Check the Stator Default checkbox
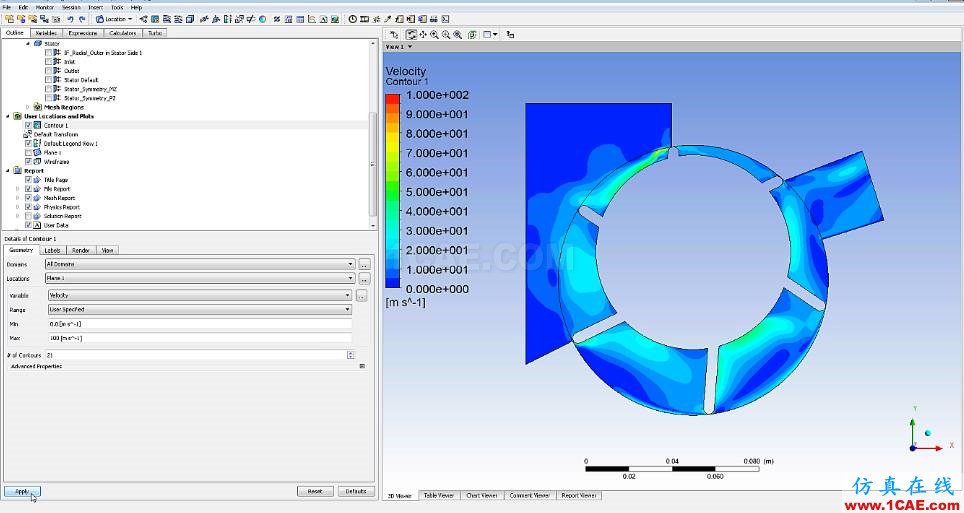The height and width of the screenshot is (513, 964). 49,80
